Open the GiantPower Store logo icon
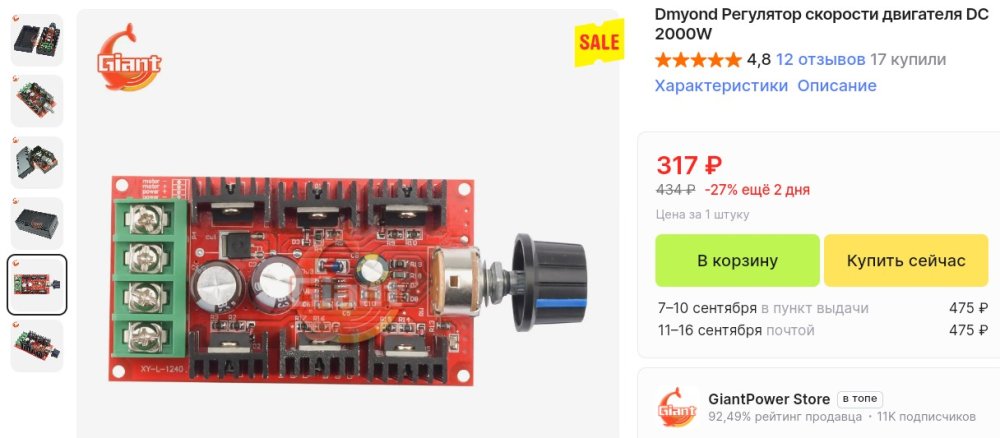Image resolution: width=1000 pixels, height=438 pixels. pyautogui.click(x=677, y=408)
